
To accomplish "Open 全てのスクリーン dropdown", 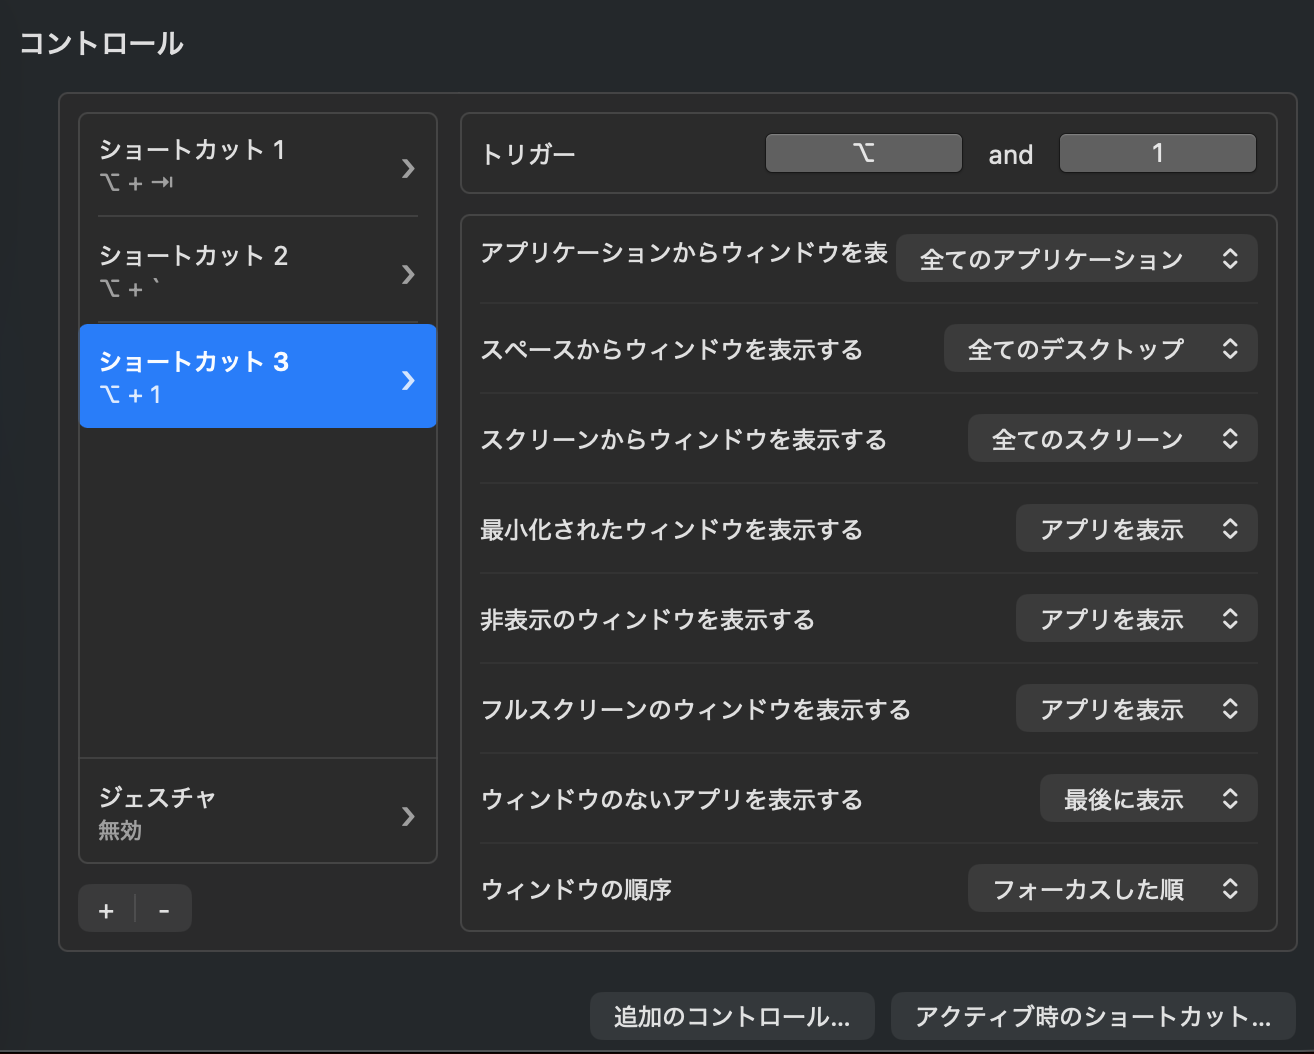I will [x=1112, y=439].
